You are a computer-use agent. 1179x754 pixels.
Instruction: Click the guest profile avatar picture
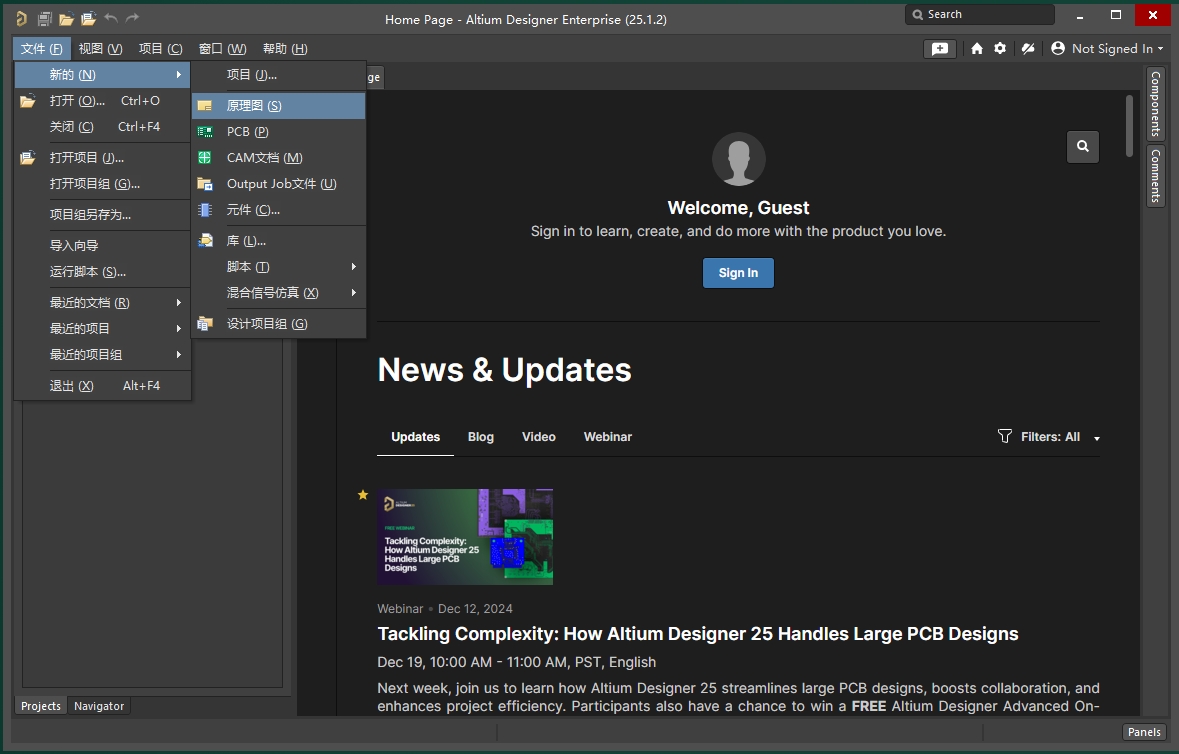coord(738,159)
